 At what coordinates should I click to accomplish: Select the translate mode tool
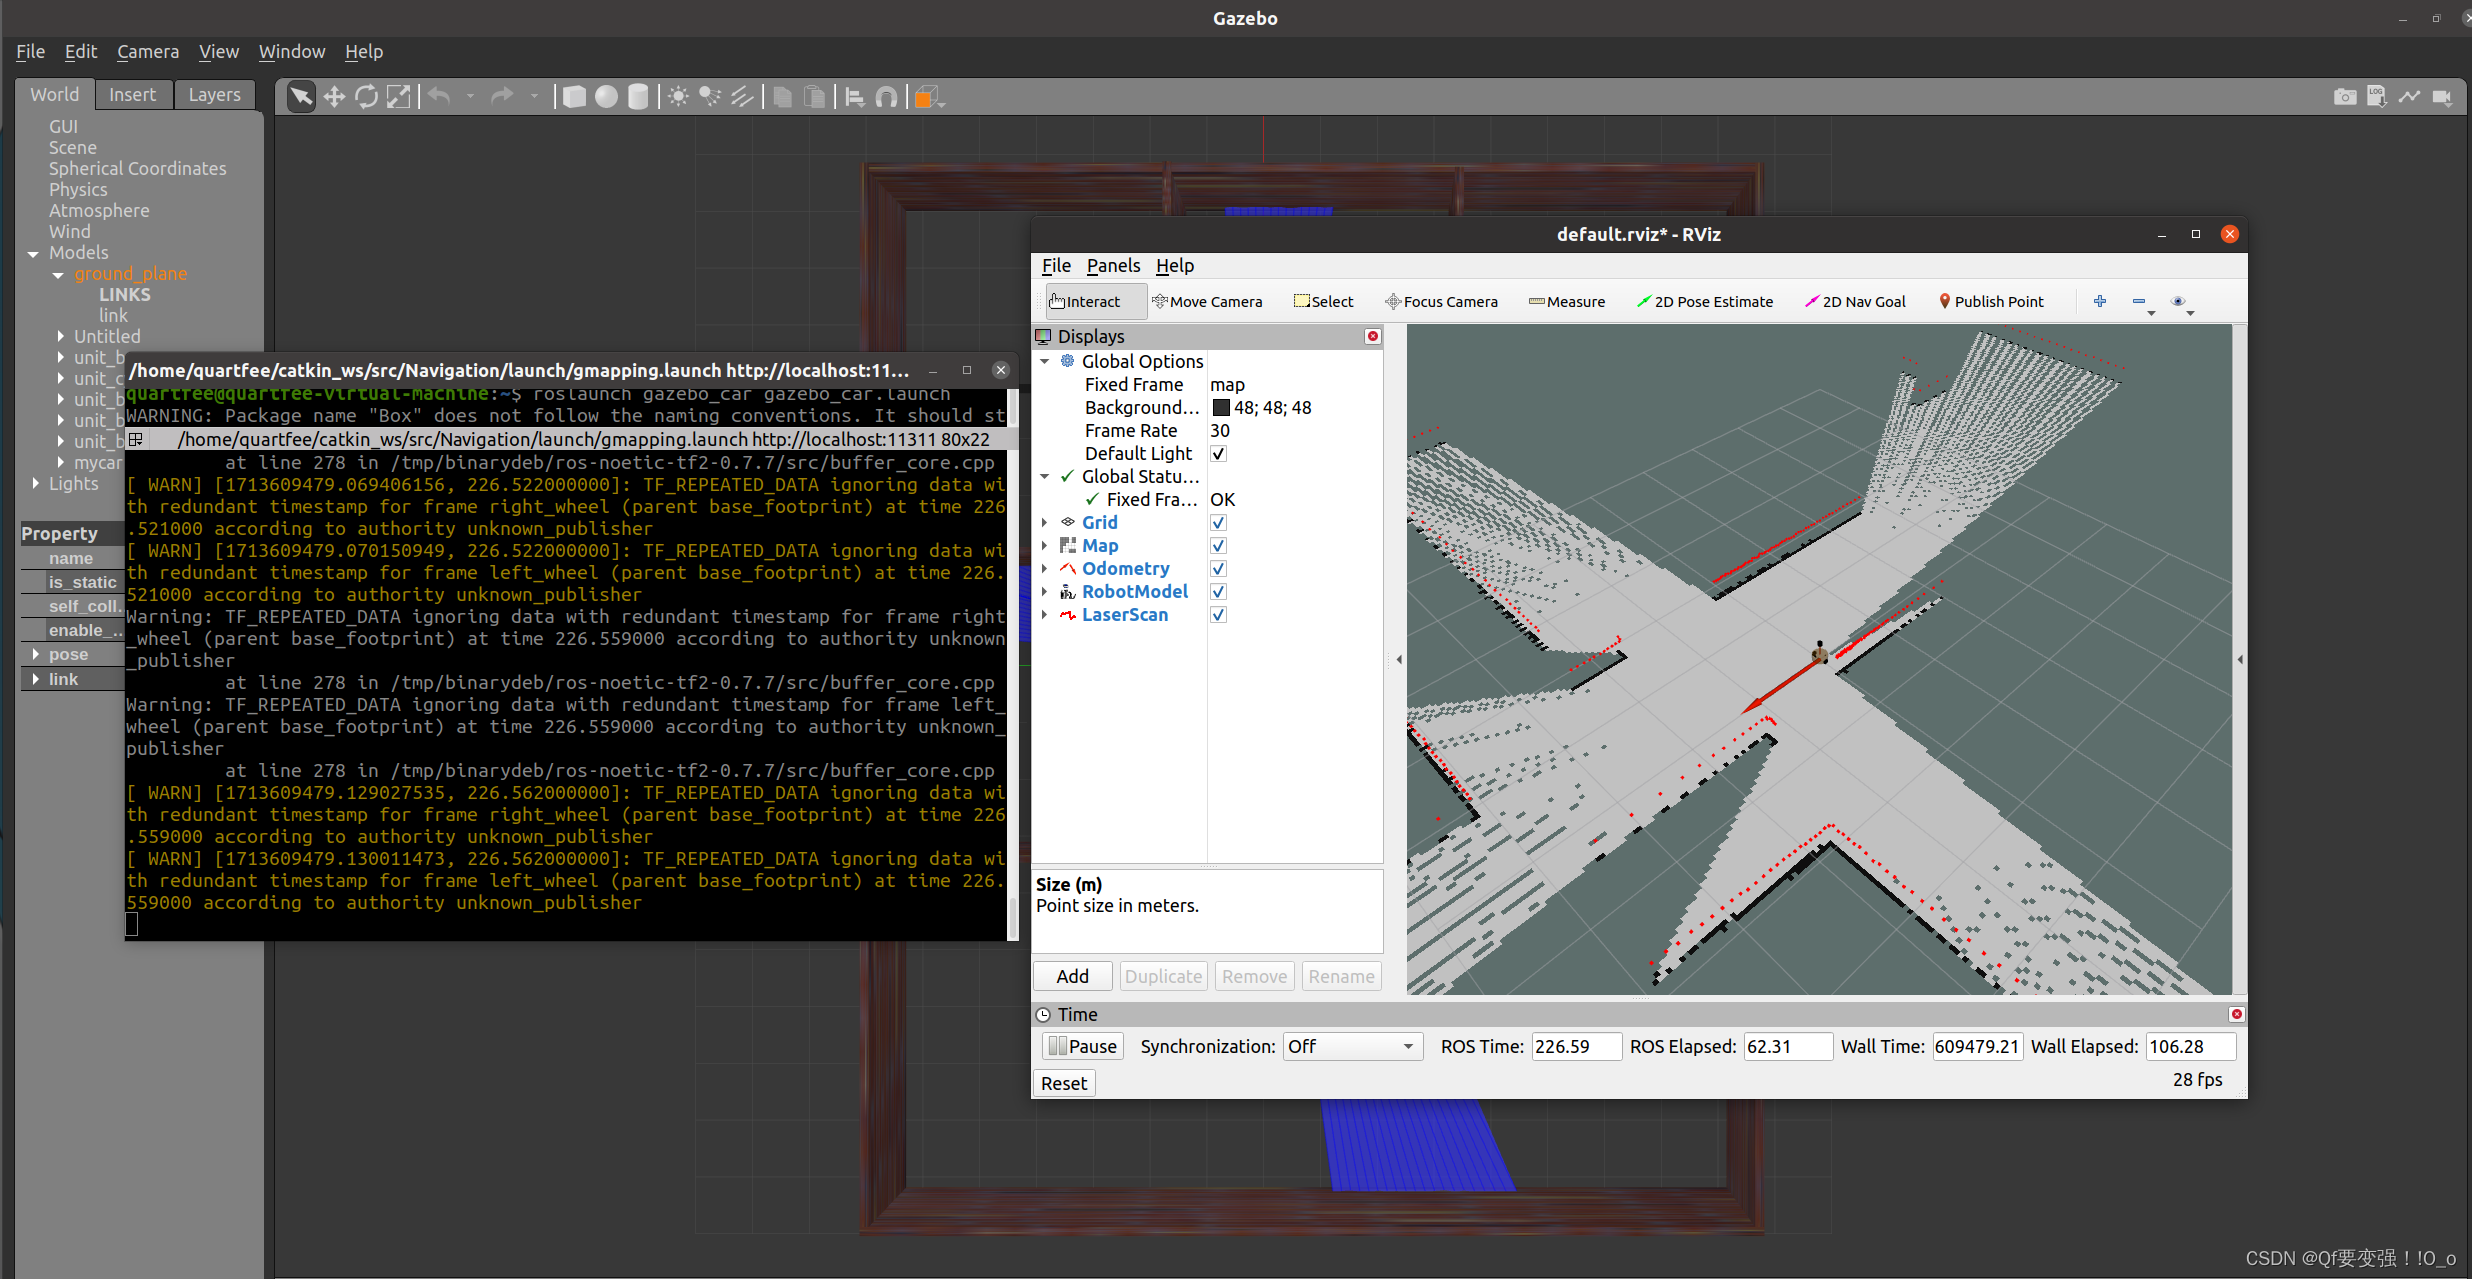coord(334,97)
